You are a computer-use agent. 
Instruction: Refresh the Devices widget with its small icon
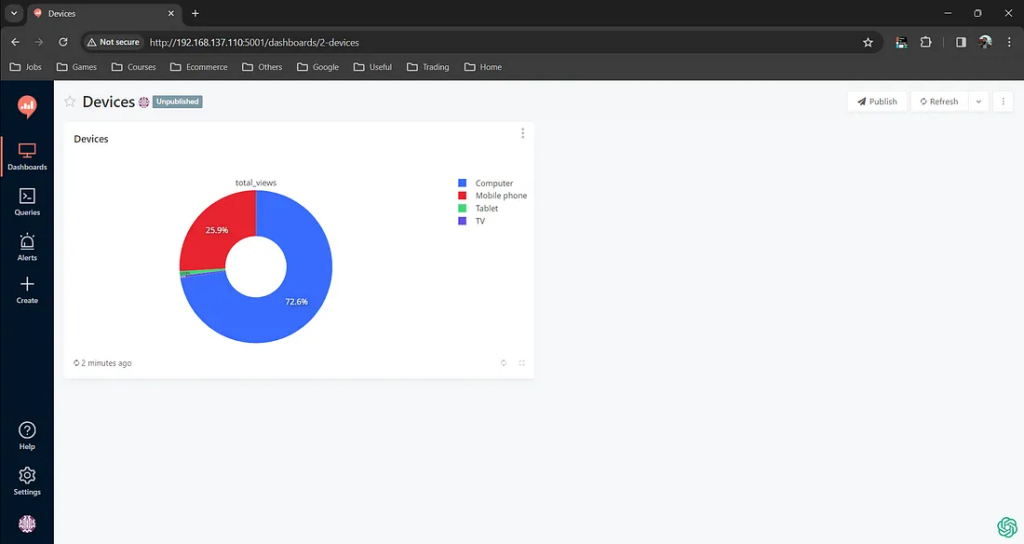tap(503, 363)
